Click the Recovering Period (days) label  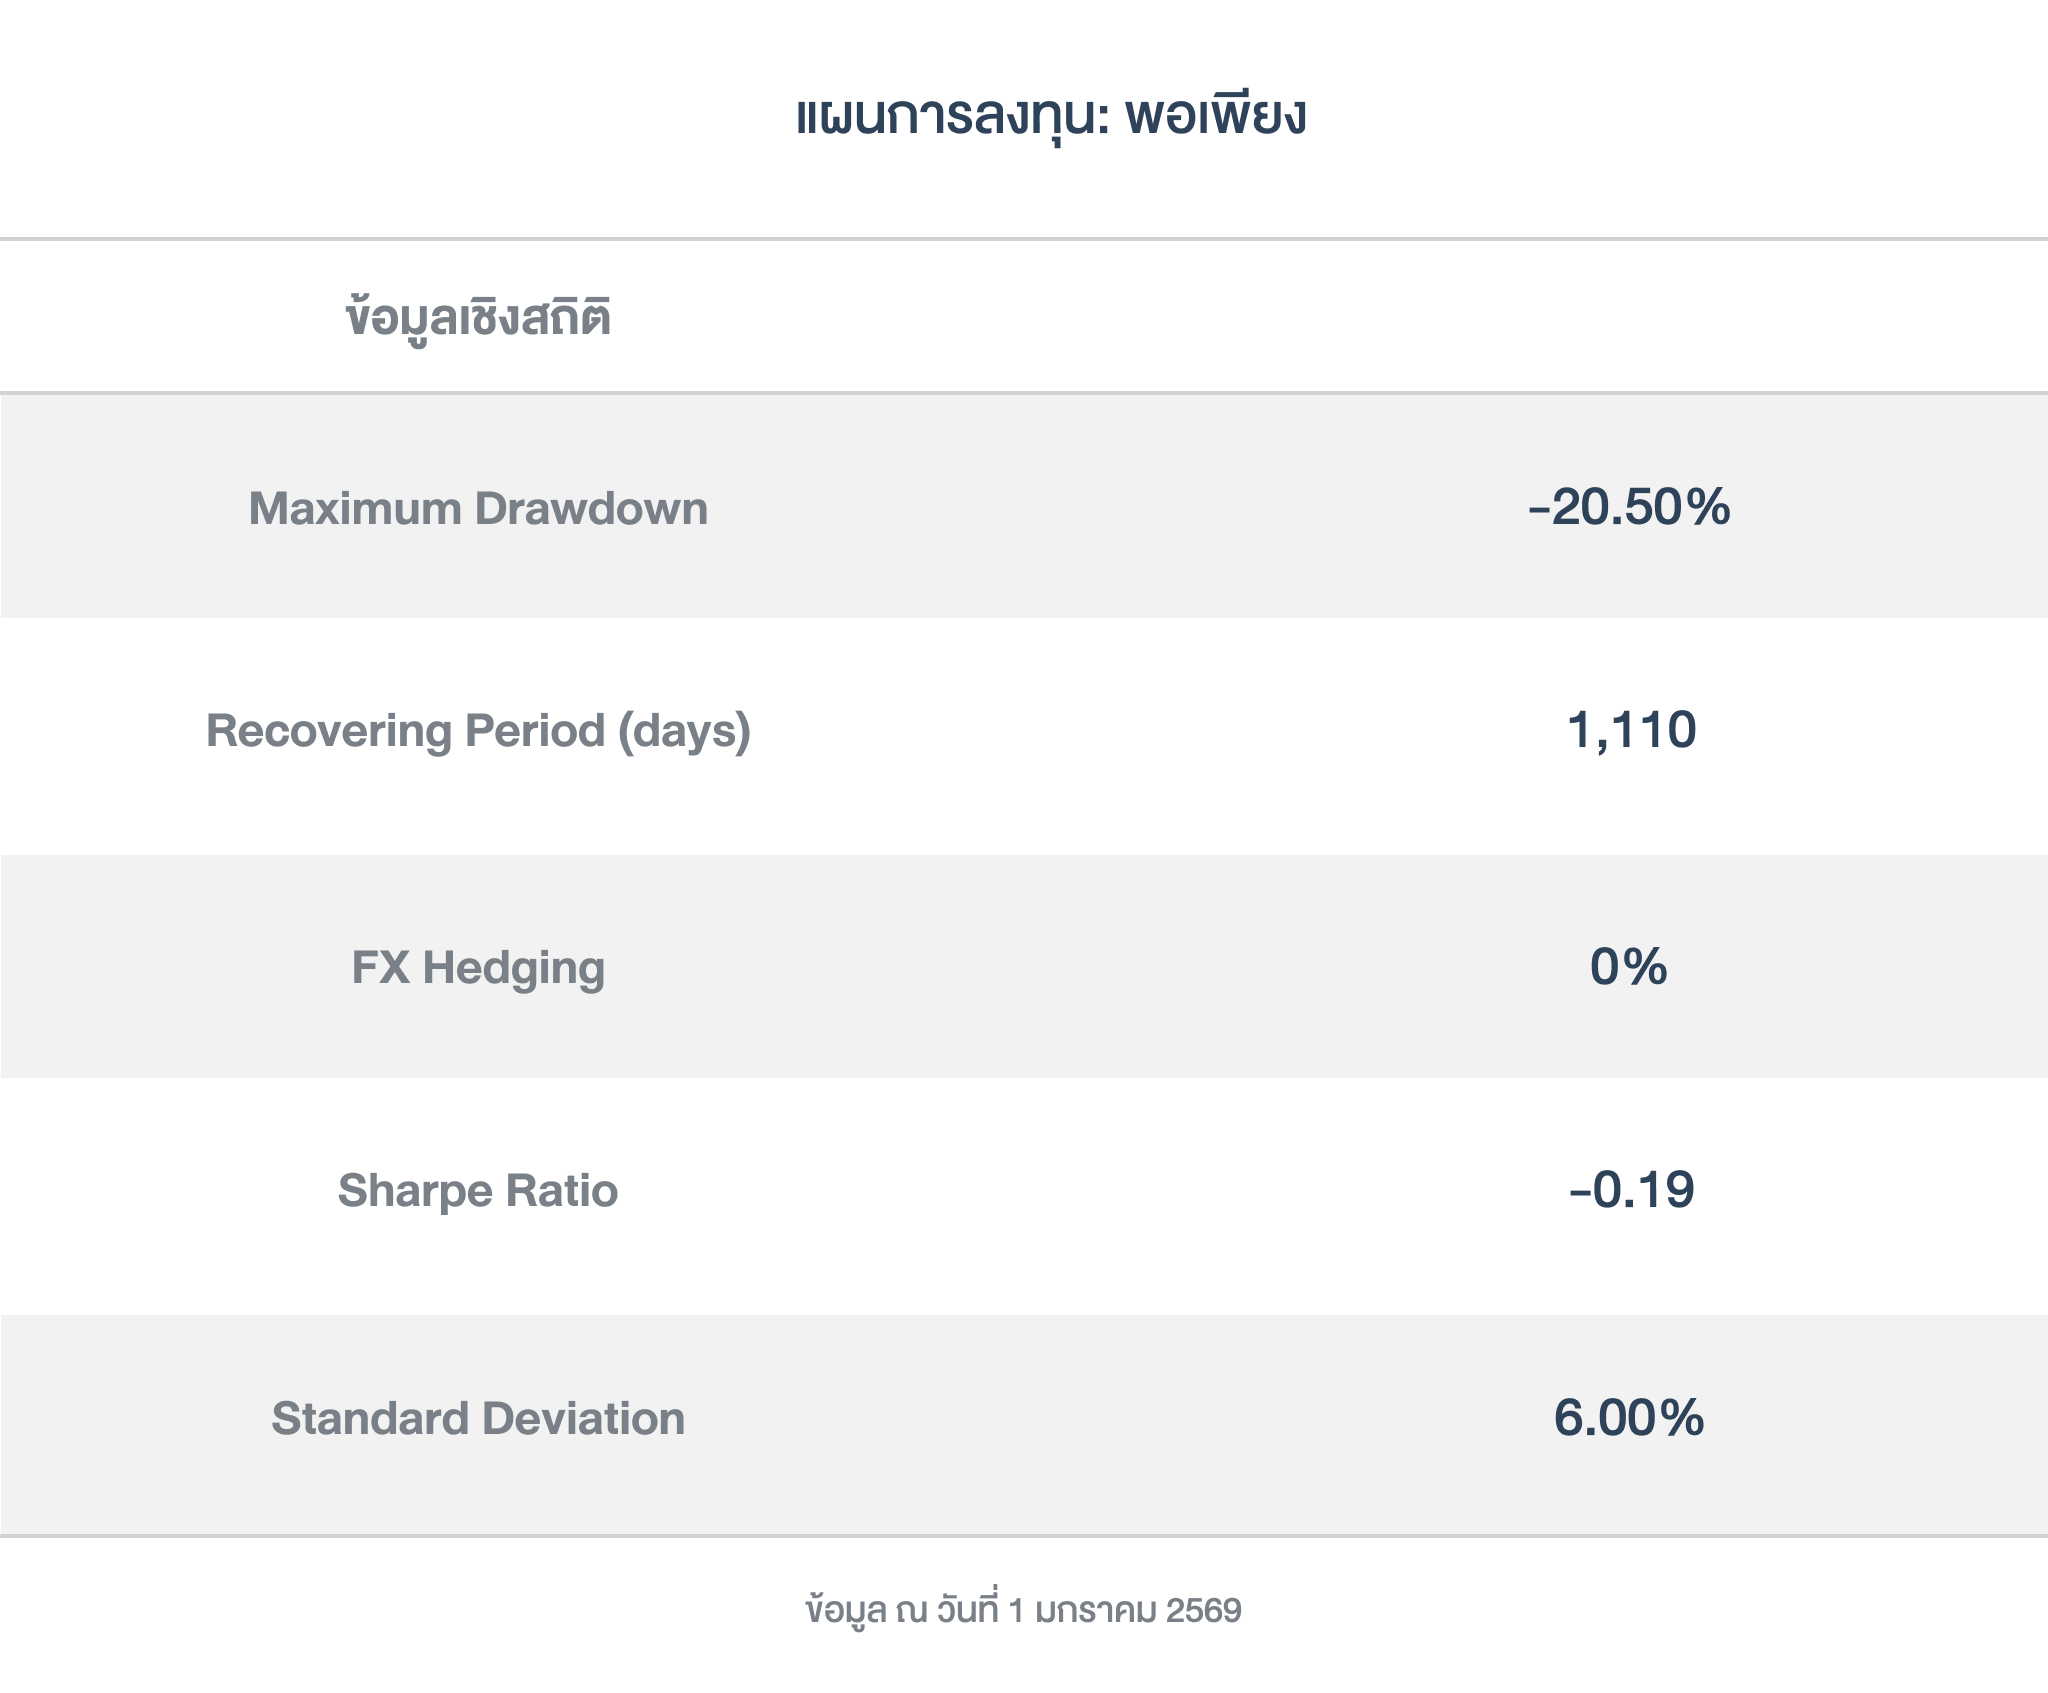478,731
